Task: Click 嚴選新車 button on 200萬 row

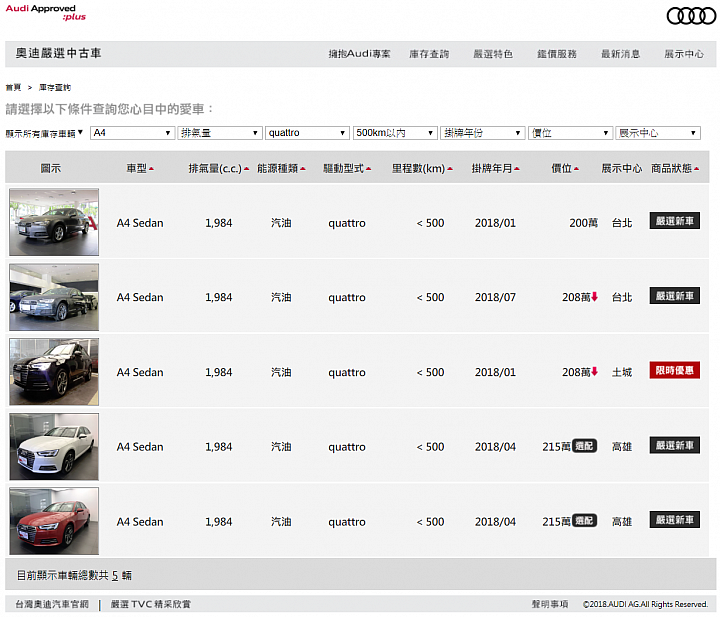Action: click(675, 221)
